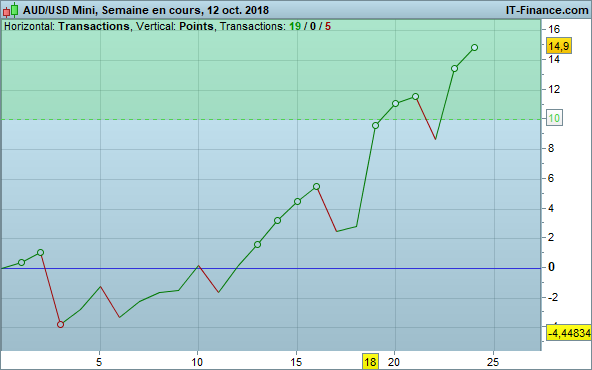
Task: Click the data point at transaction 21
Action: click(x=415, y=97)
